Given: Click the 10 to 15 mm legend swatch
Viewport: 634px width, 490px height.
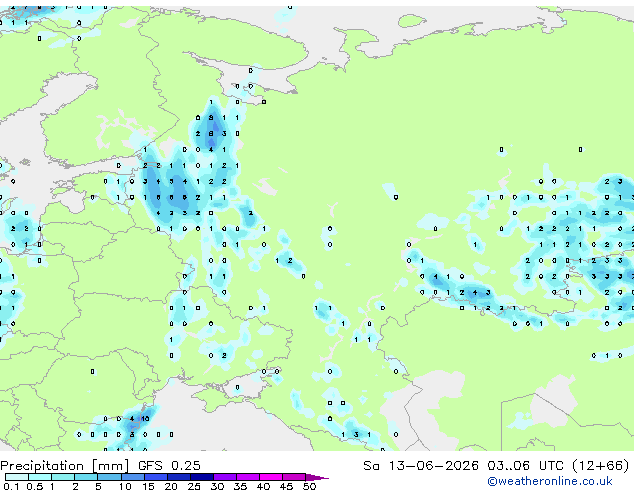Looking at the screenshot, I should pyautogui.click(x=133, y=477).
